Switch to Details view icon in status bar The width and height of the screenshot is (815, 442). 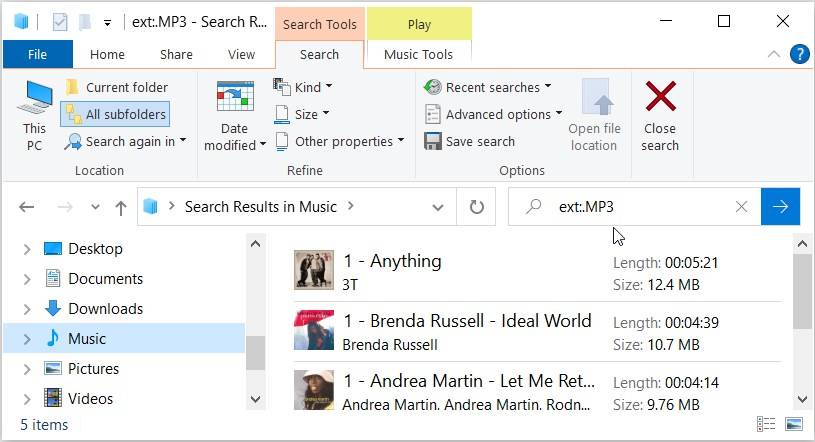pos(766,424)
